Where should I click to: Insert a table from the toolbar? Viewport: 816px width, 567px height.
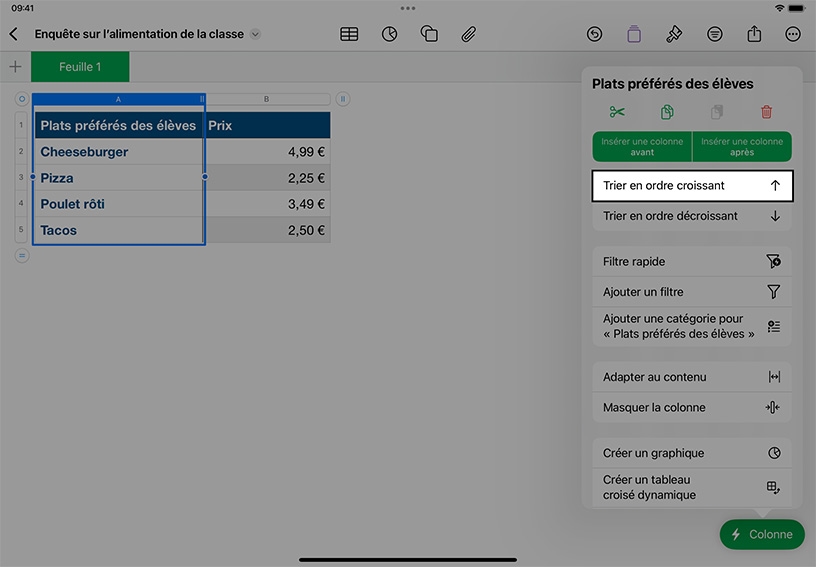click(349, 34)
